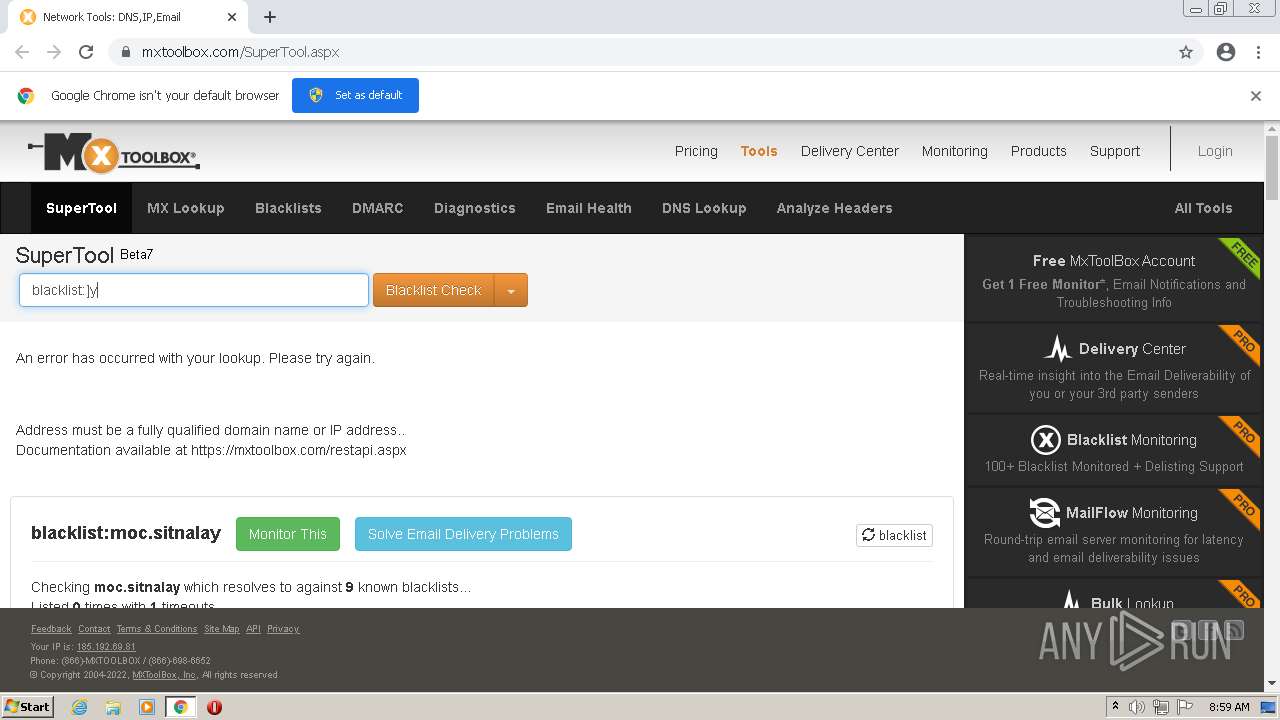Viewport: 1280px width, 720px height.
Task: Click the padlock site info icon
Action: (125, 52)
